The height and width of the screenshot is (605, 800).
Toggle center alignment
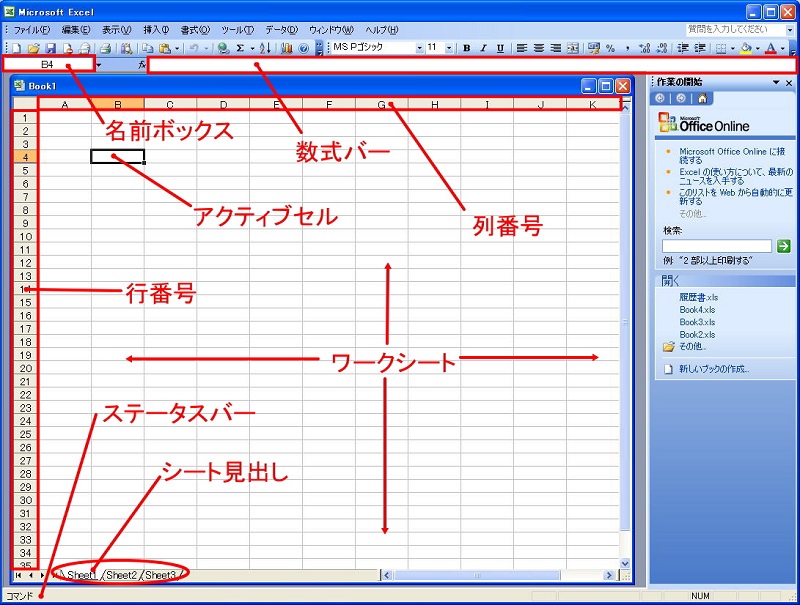[539, 48]
